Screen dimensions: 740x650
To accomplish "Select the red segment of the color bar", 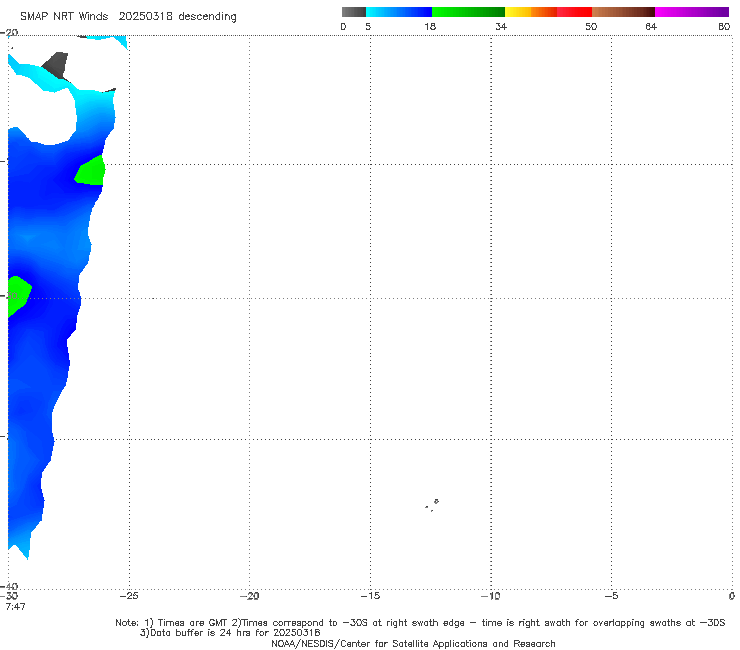I will point(574,12).
